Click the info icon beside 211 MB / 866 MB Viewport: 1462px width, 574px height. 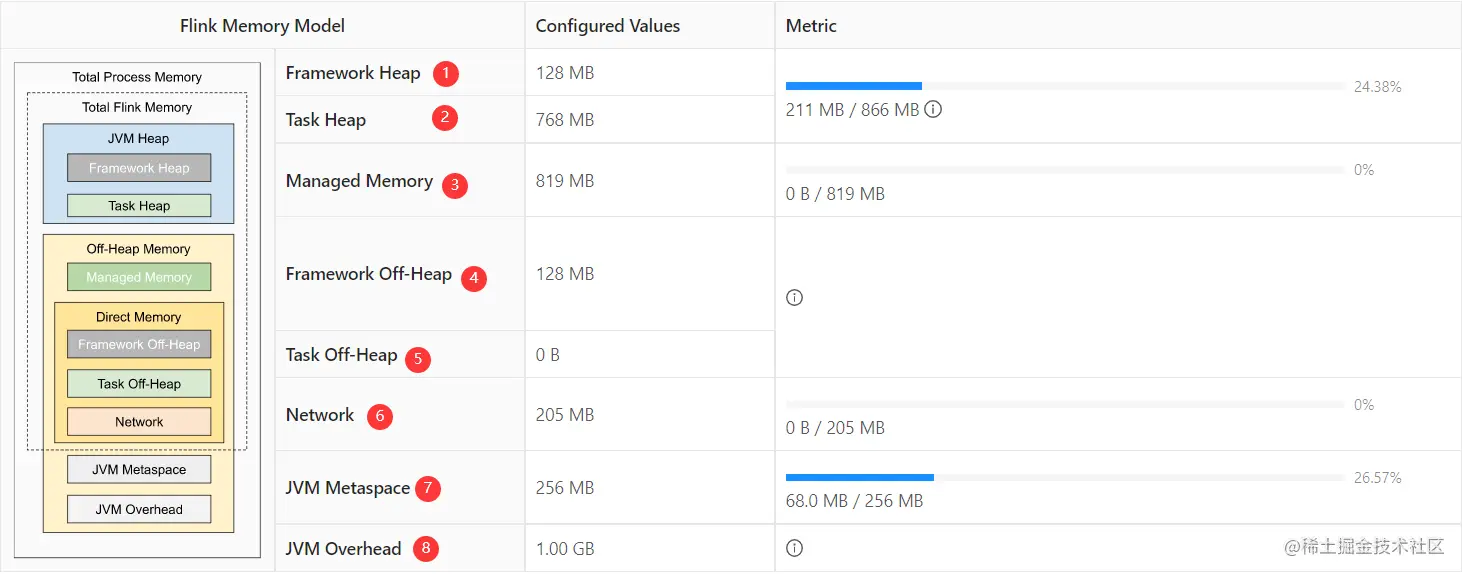[x=933, y=110]
